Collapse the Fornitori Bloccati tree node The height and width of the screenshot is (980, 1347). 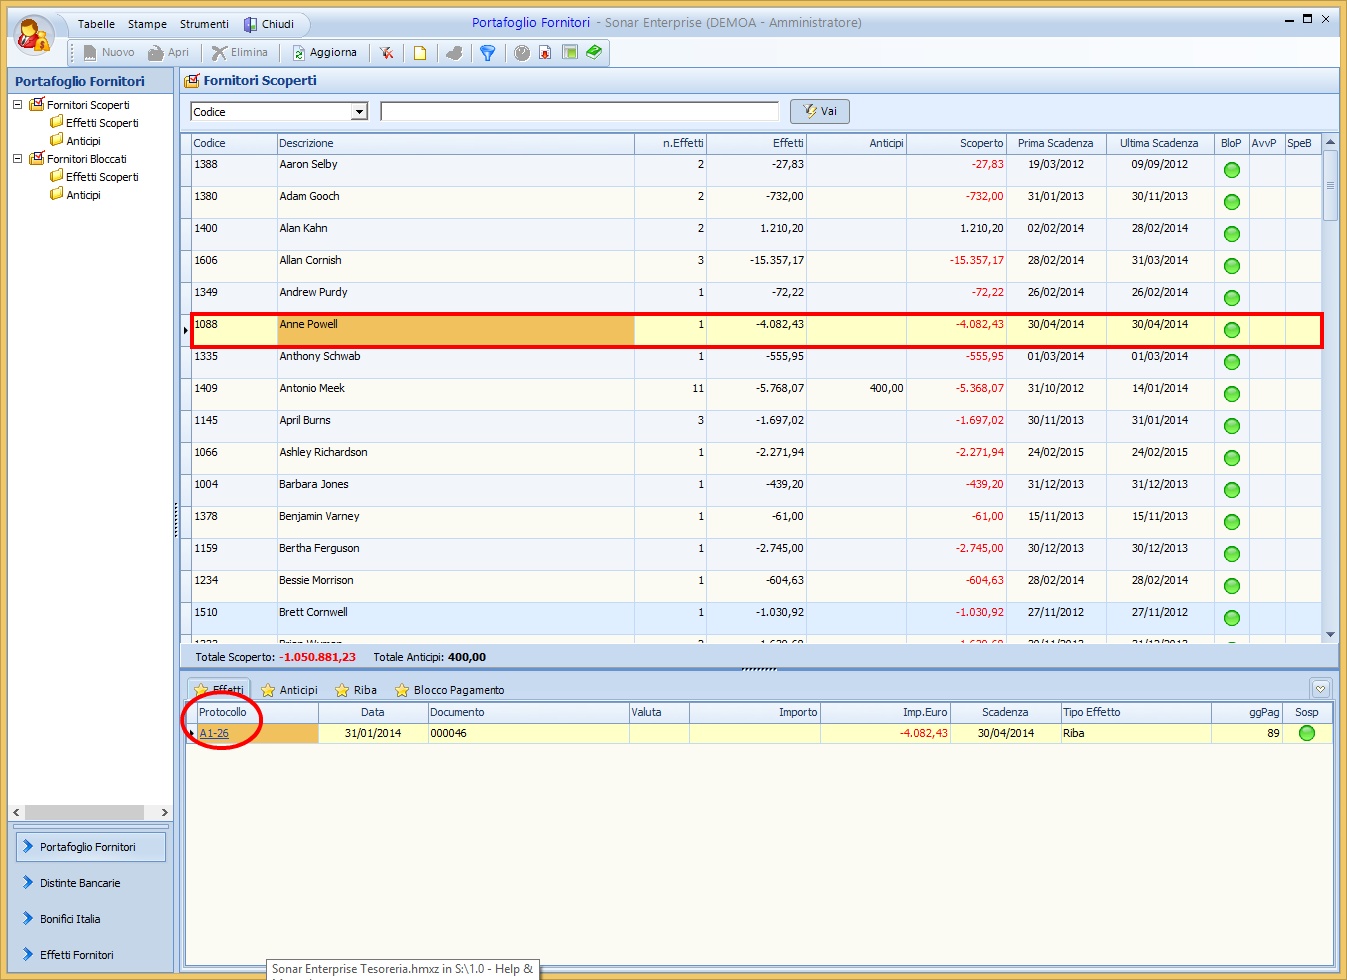click(17, 158)
